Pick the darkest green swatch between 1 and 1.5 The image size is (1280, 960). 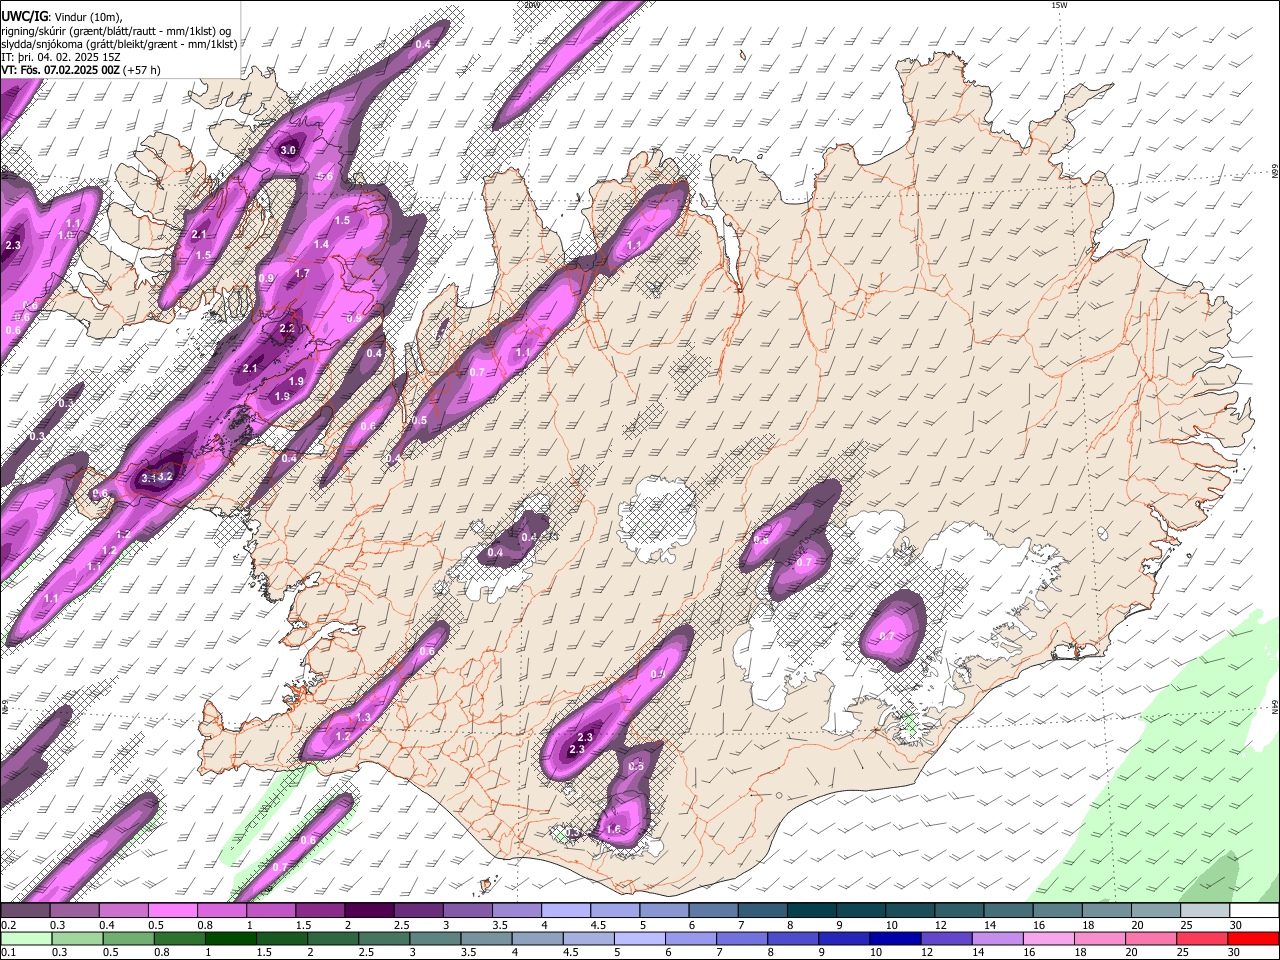click(231, 938)
